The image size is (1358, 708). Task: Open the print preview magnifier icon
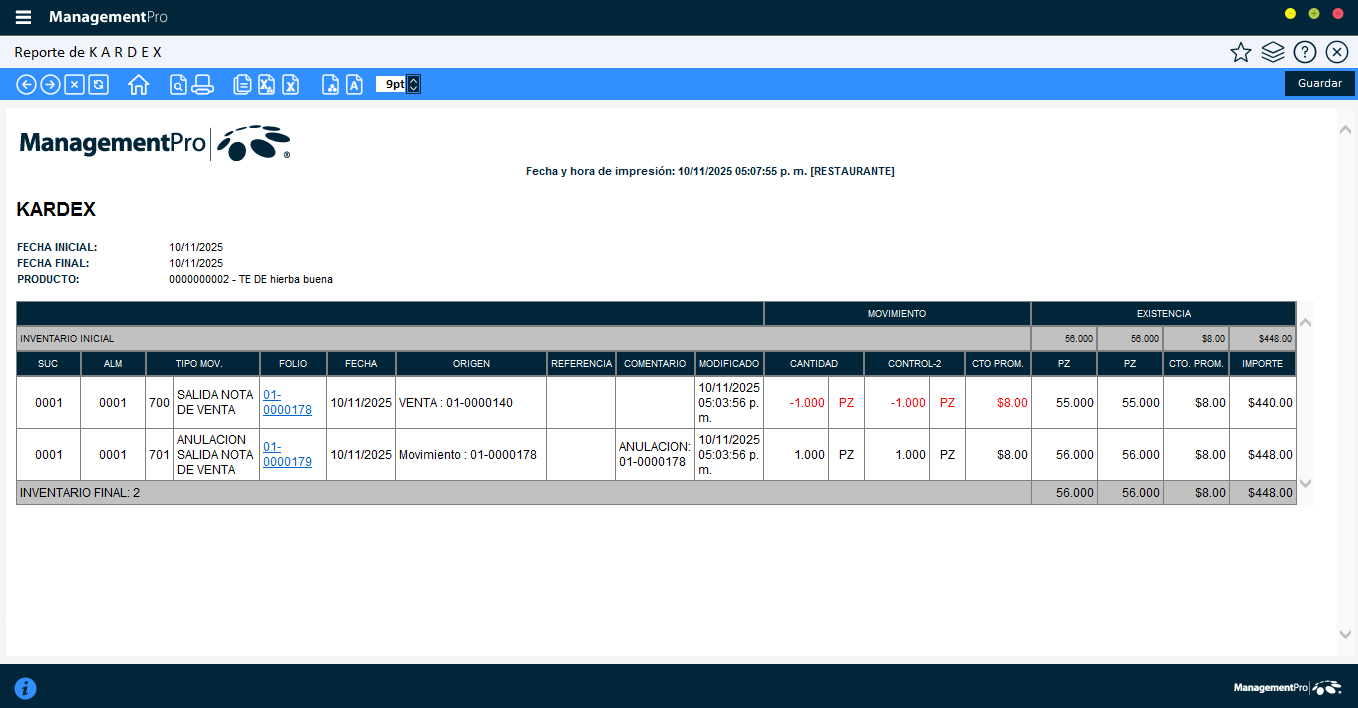click(178, 85)
